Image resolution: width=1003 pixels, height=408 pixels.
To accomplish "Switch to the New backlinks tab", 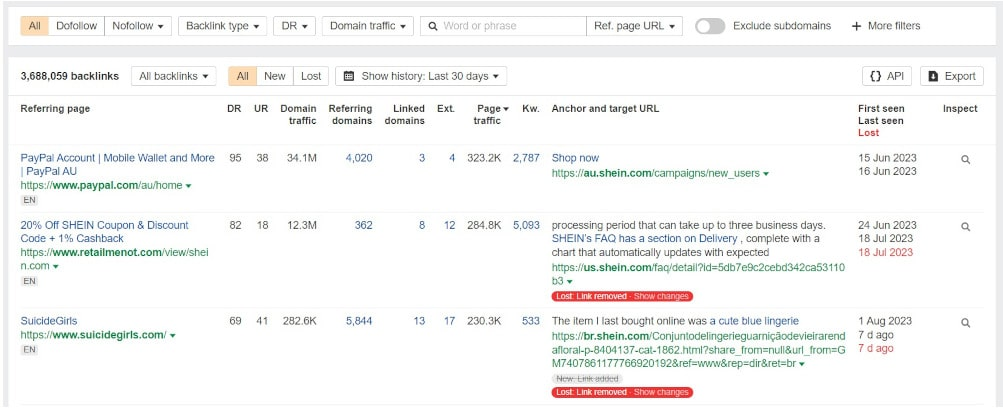I will pos(274,76).
